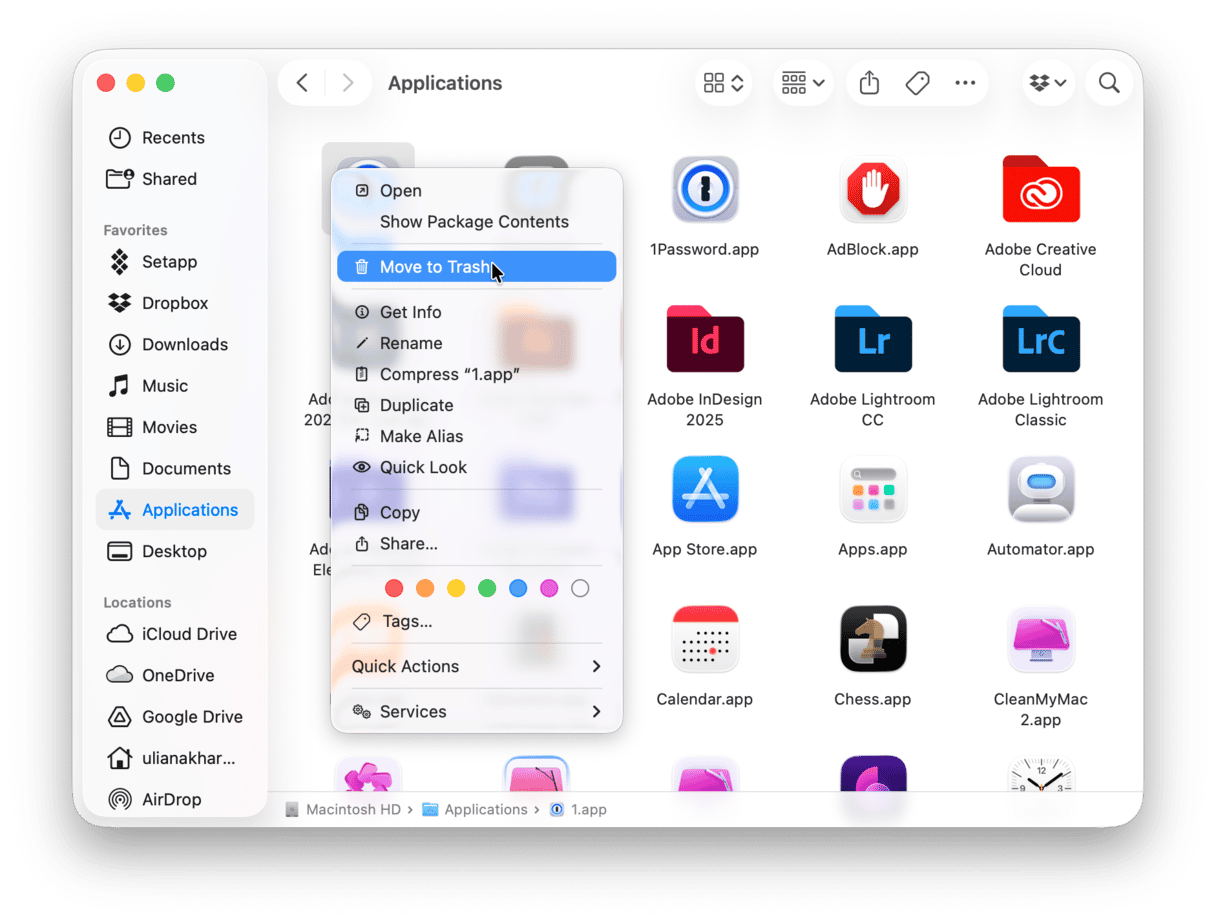Open Recents in the sidebar
The width and height of the screenshot is (1216, 923).
point(175,138)
